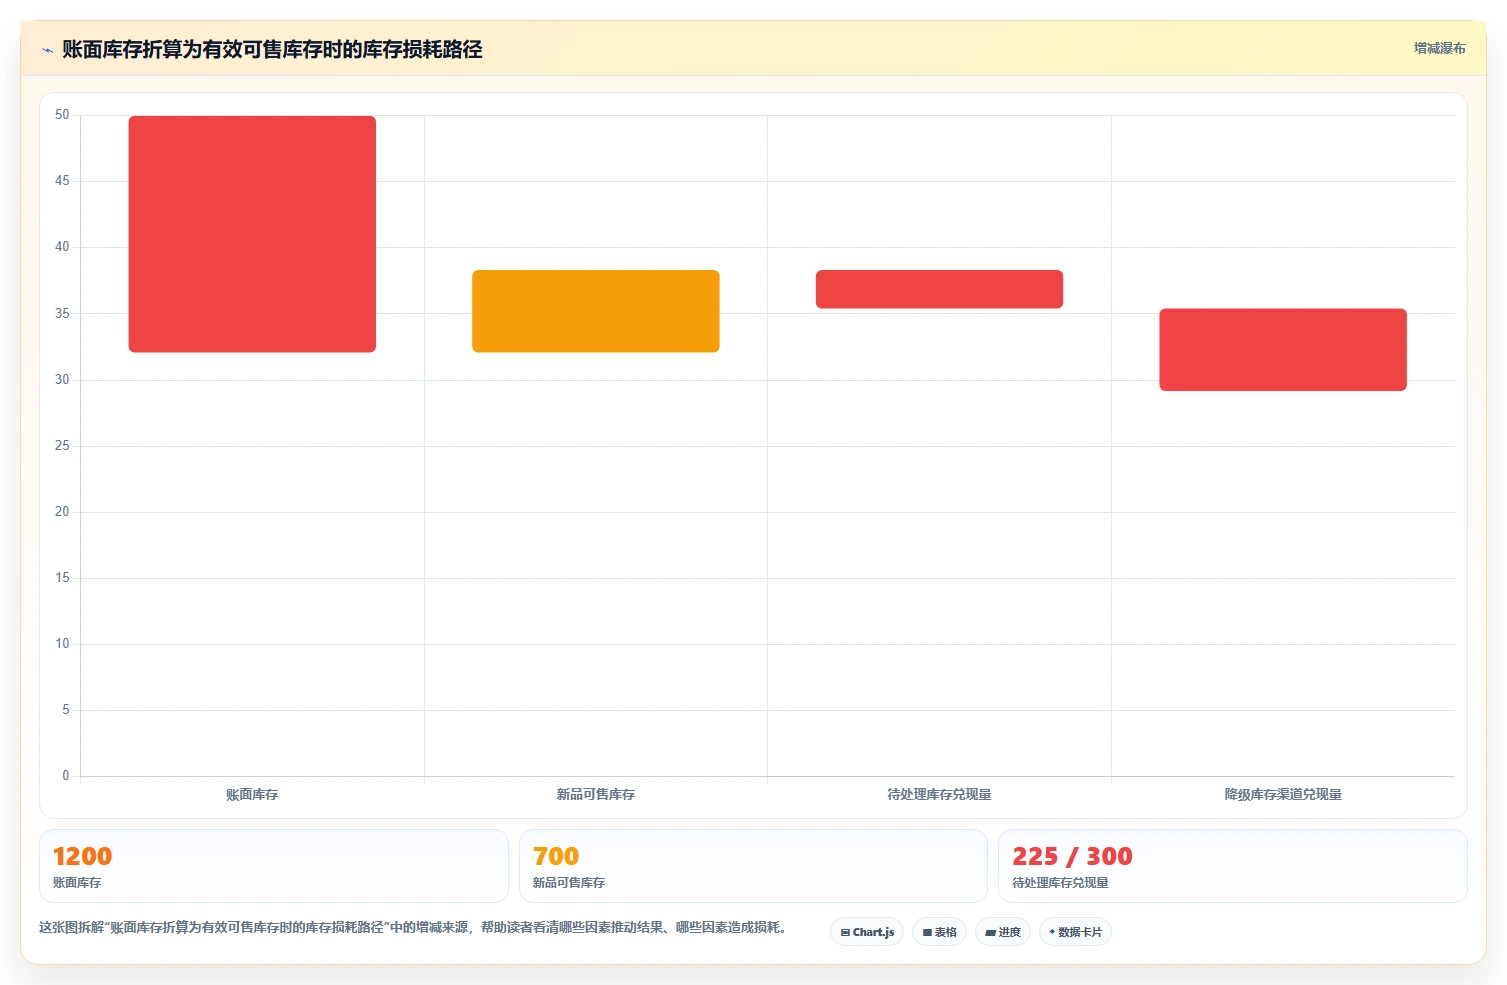Click the x-axis label 降级库存渠道兑现量
Screen dimensions: 1507x985
click(1283, 795)
